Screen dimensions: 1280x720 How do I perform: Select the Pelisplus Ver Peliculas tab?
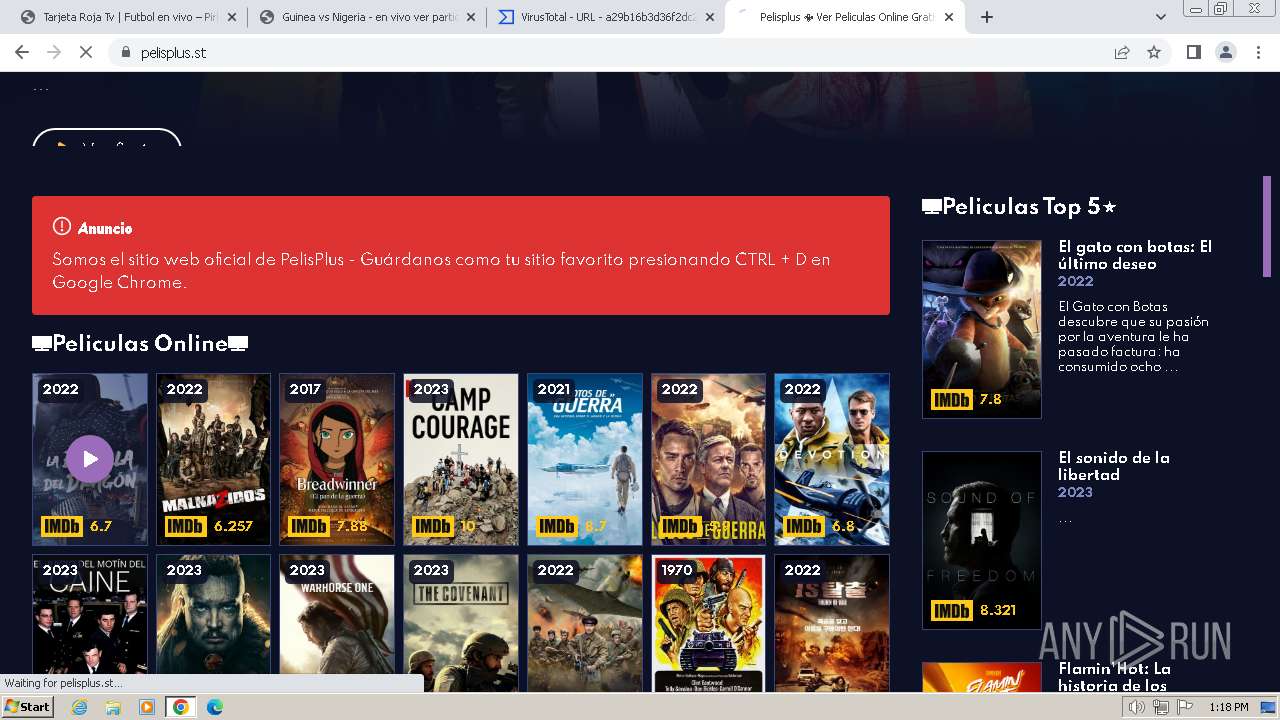coord(845,17)
